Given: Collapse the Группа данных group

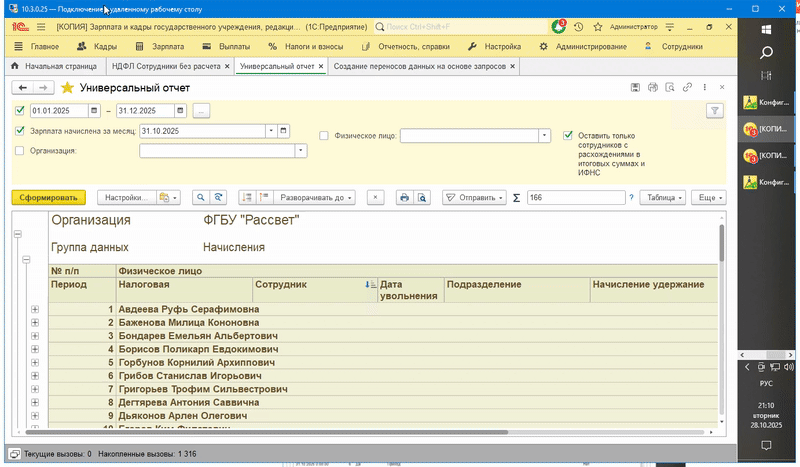Looking at the screenshot, I should 26,260.
